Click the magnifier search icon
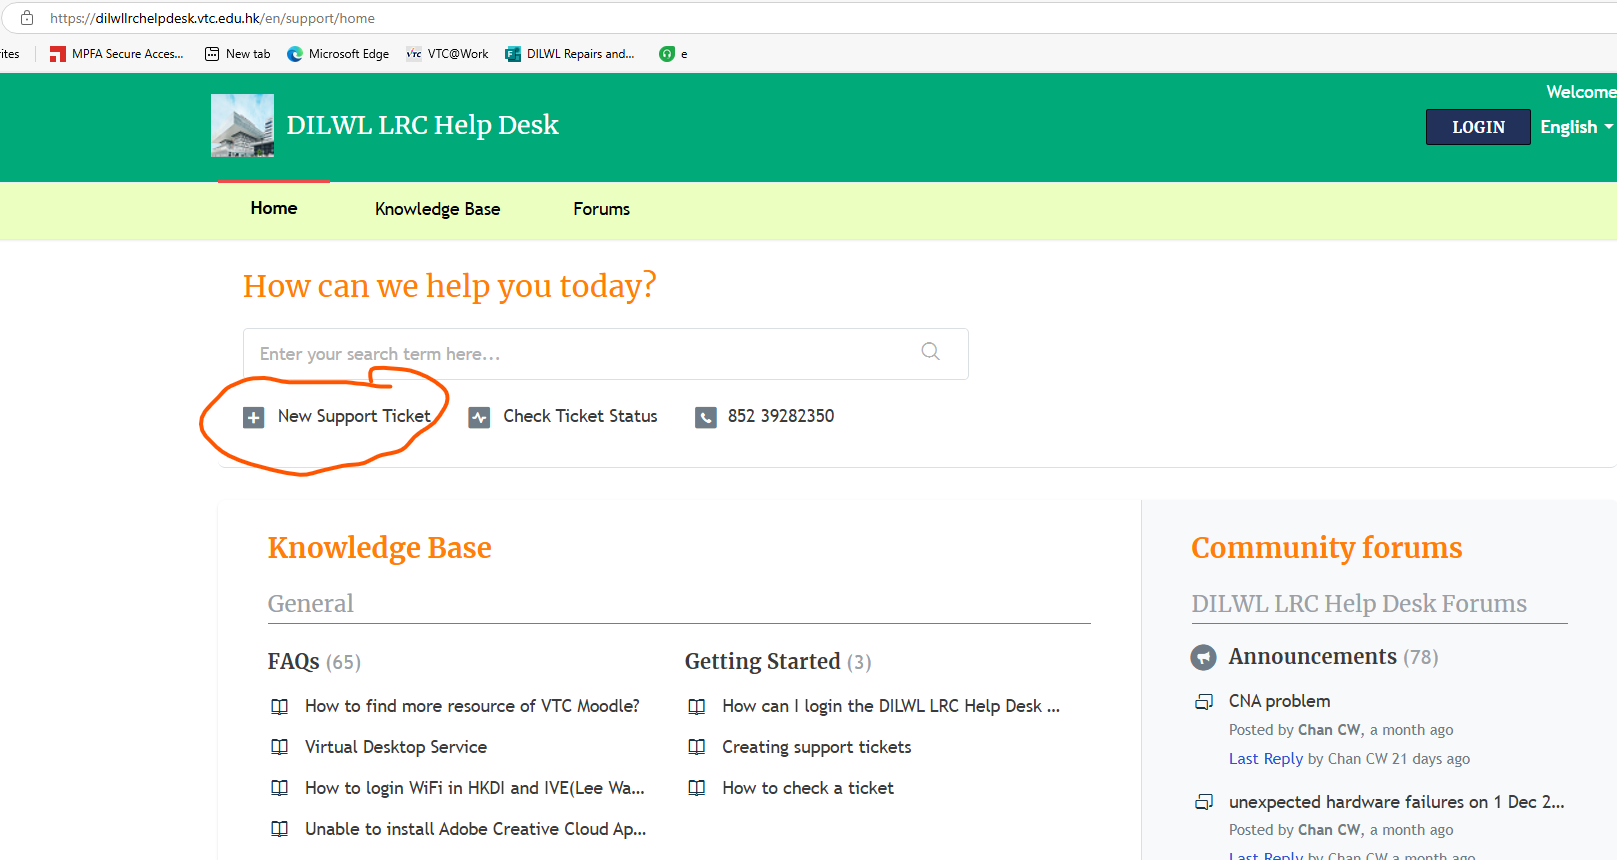 pyautogui.click(x=930, y=351)
